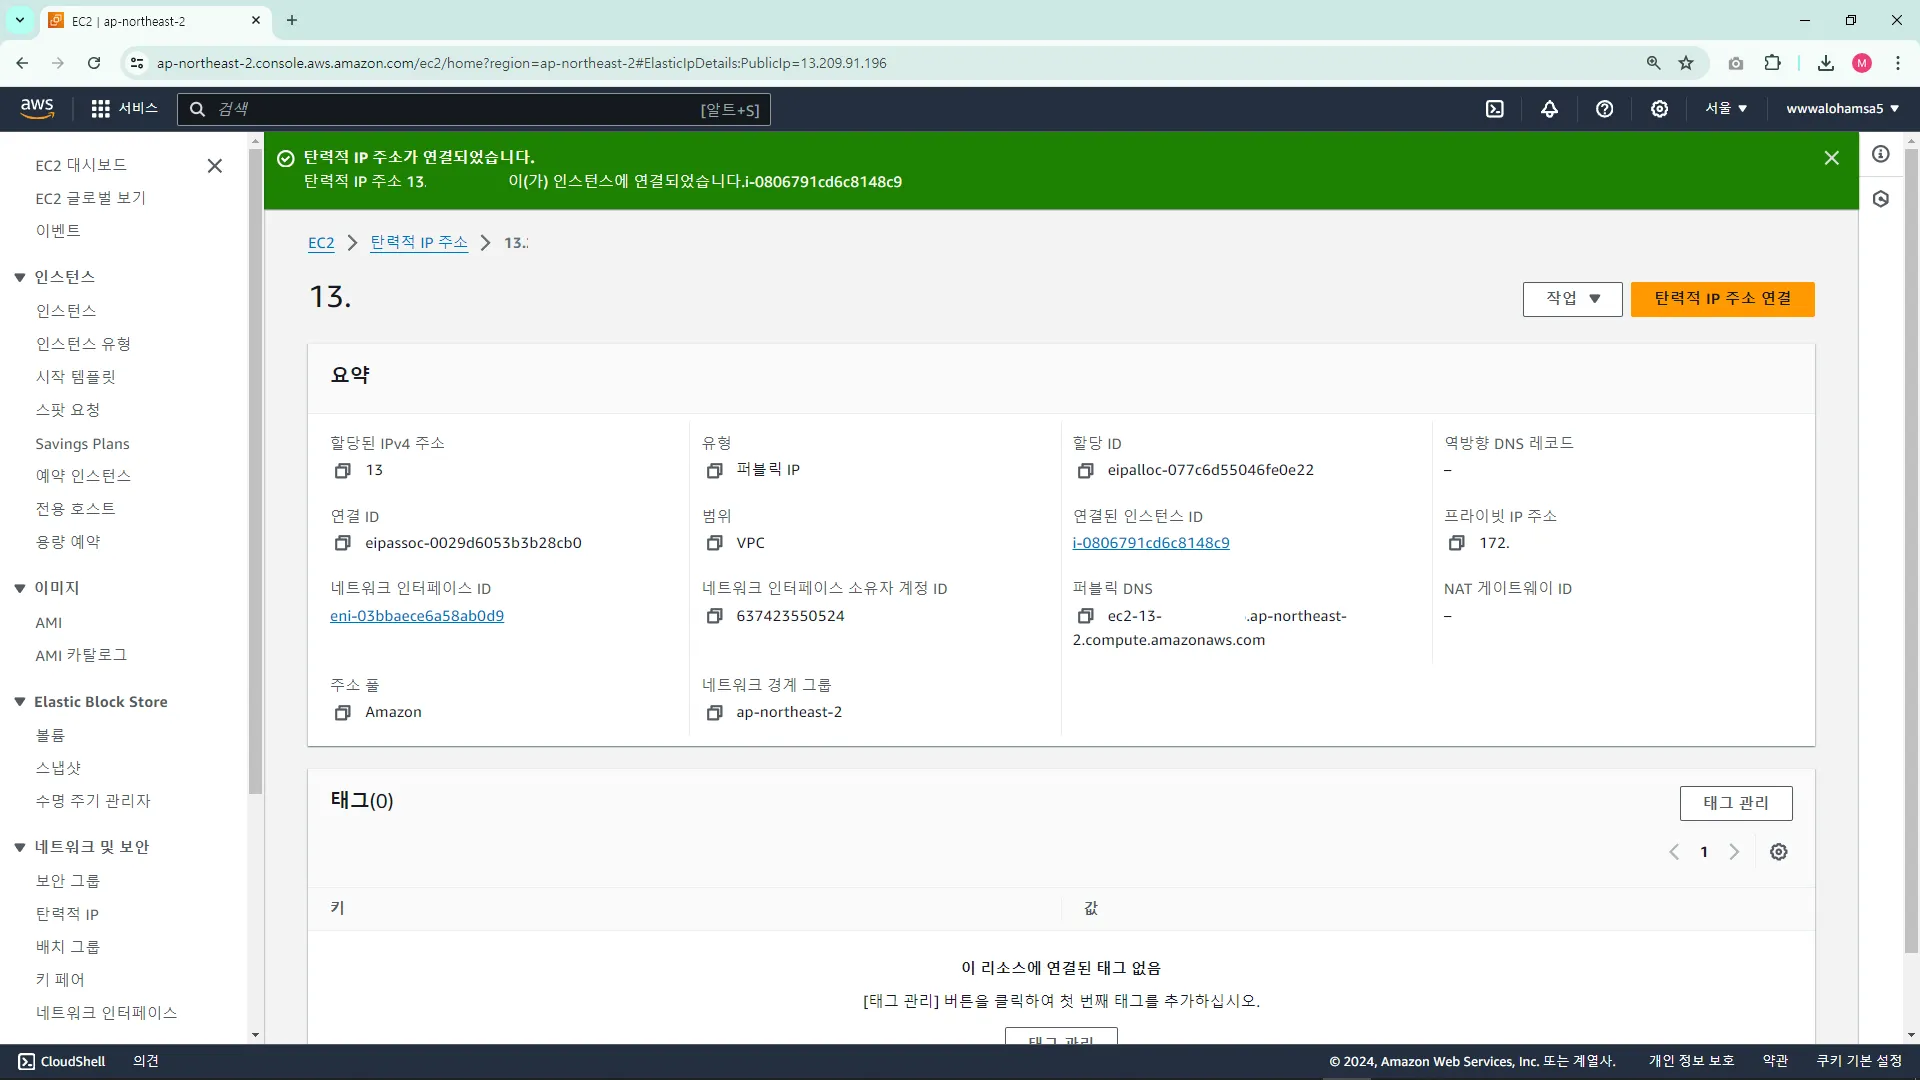
Task: Click the info panel icon on right edge
Action: [x=1881, y=154]
